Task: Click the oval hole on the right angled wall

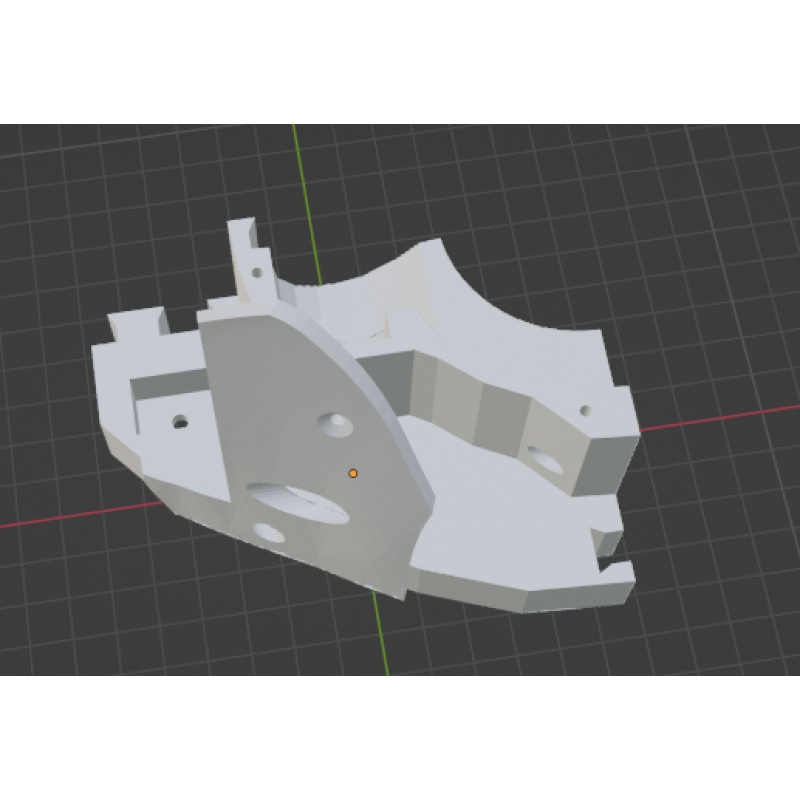Action: 545,459
